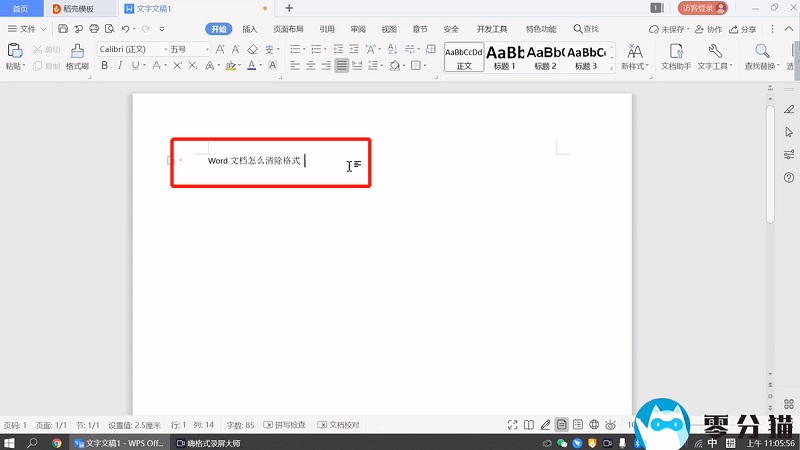
Task: Click the 分享 (Share) button
Action: pos(742,29)
